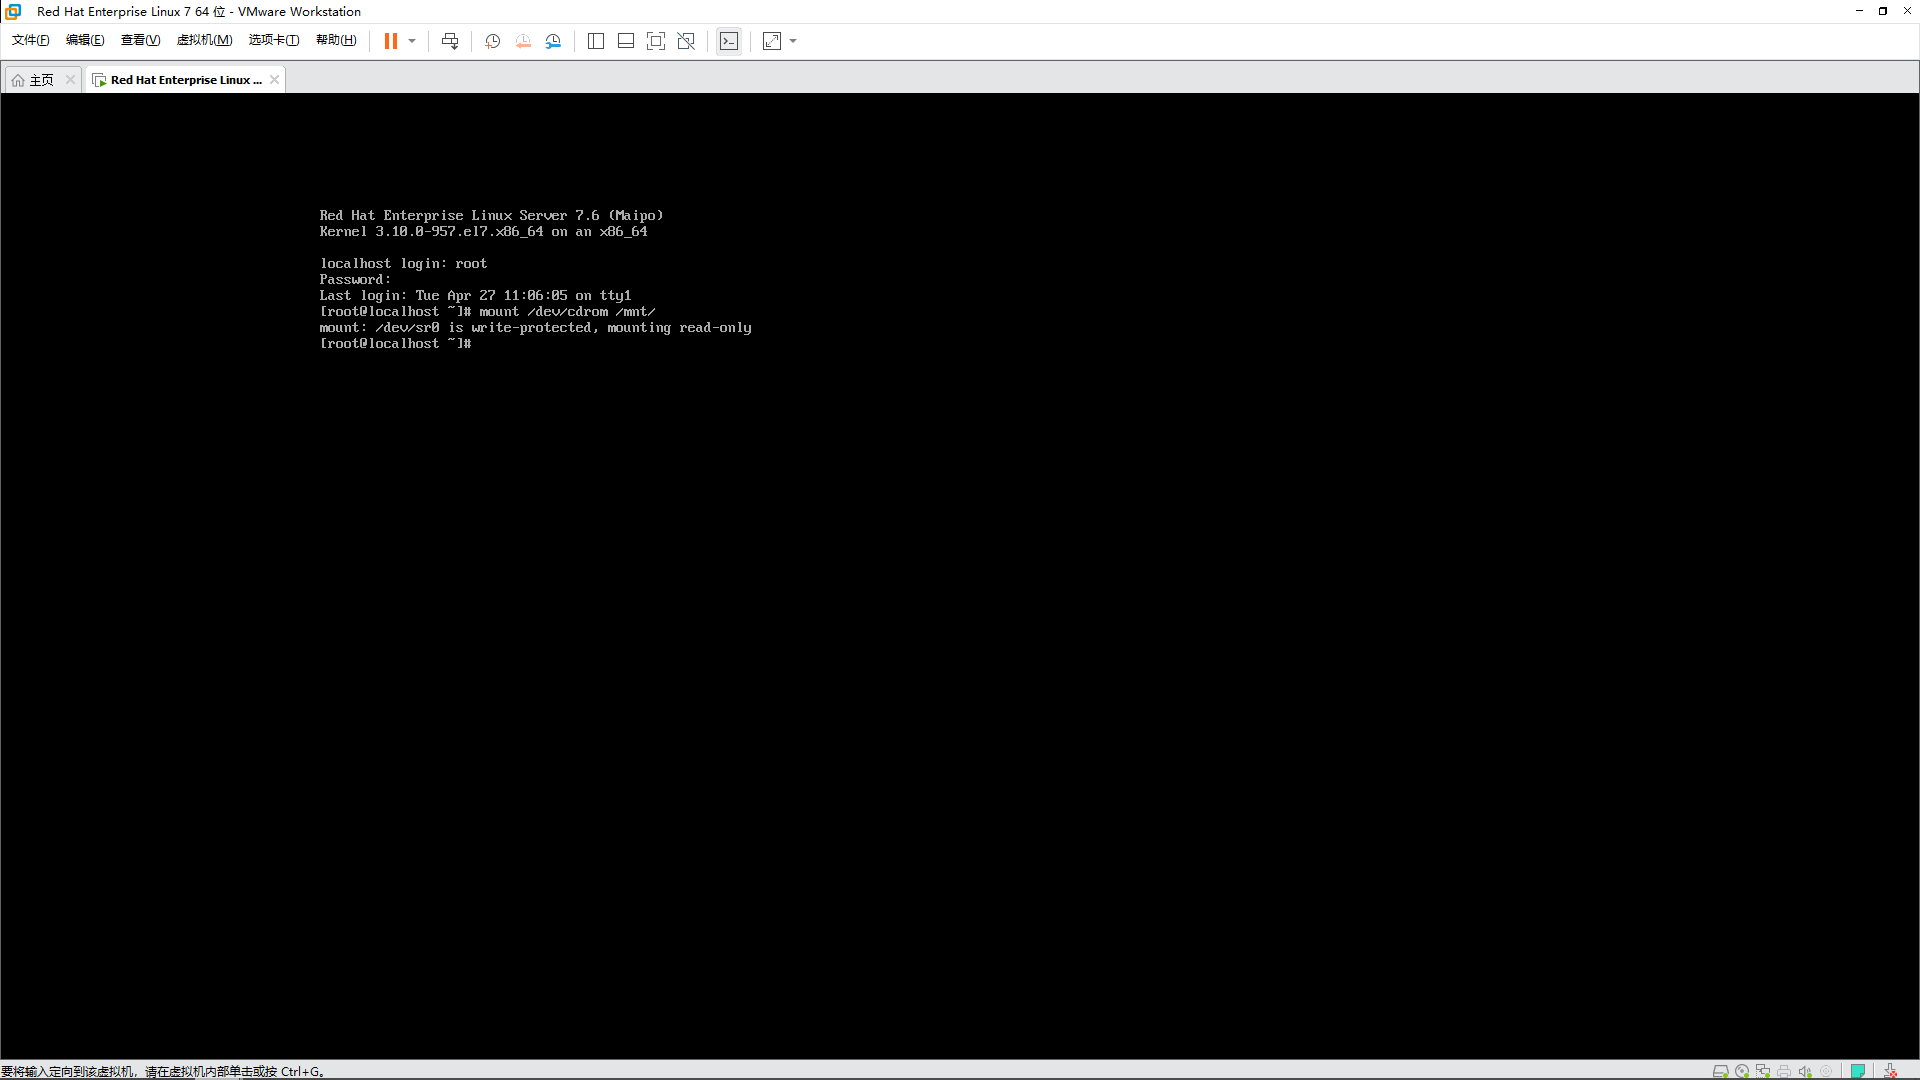This screenshot has height=1080, width=1920.
Task: Open the power options dropdown arrow
Action: [x=411, y=41]
